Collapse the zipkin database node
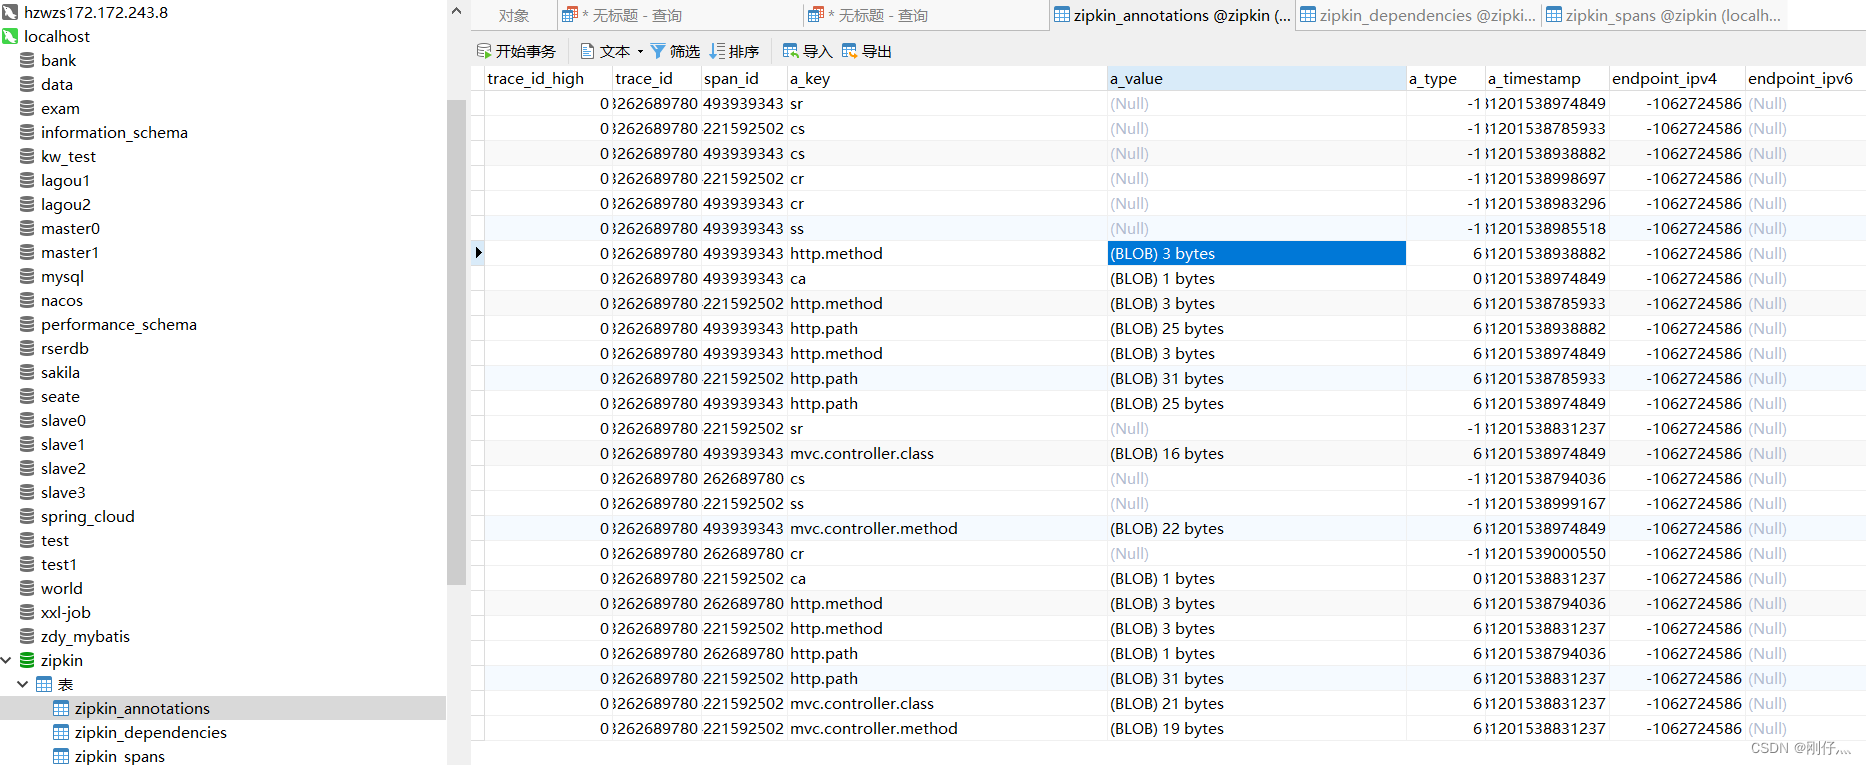1866x765 pixels. [x=6, y=660]
